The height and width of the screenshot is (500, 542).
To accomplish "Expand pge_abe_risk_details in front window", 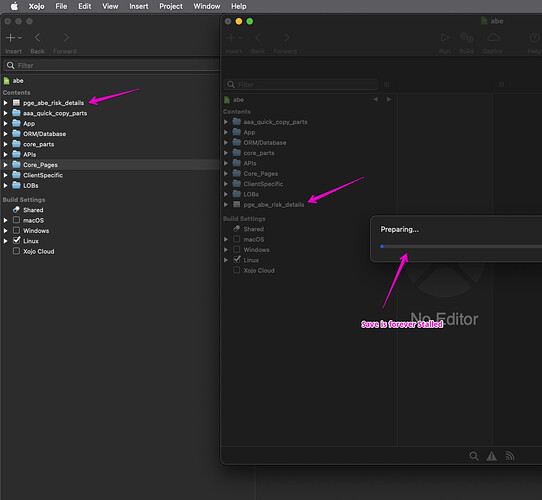I will pyautogui.click(x=226, y=205).
